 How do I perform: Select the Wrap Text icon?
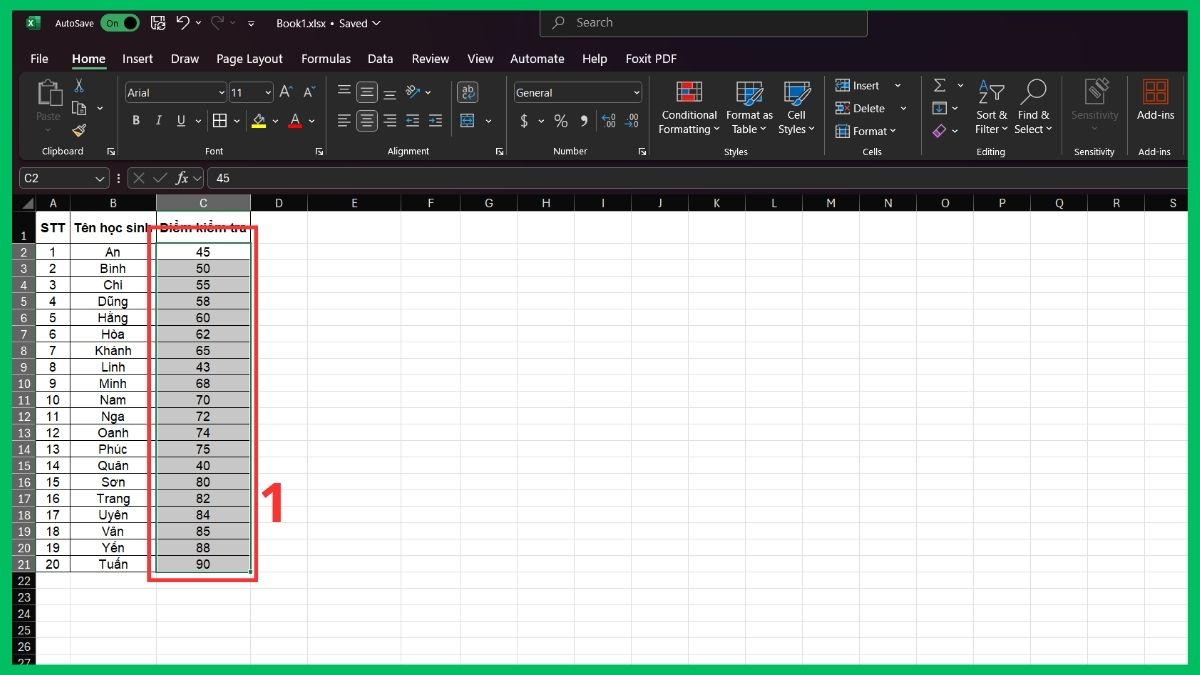point(466,91)
